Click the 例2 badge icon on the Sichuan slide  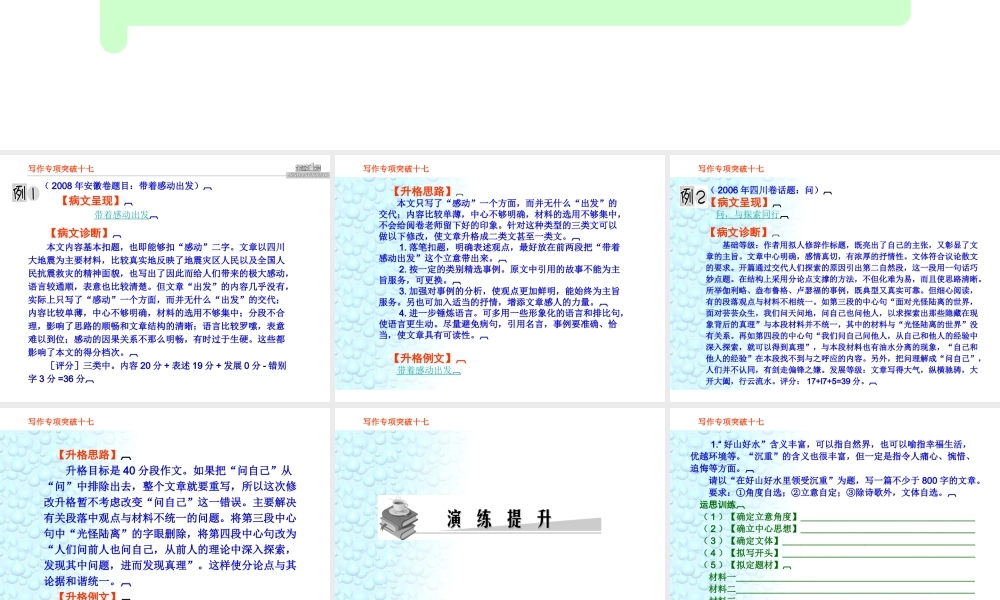pyautogui.click(x=693, y=195)
